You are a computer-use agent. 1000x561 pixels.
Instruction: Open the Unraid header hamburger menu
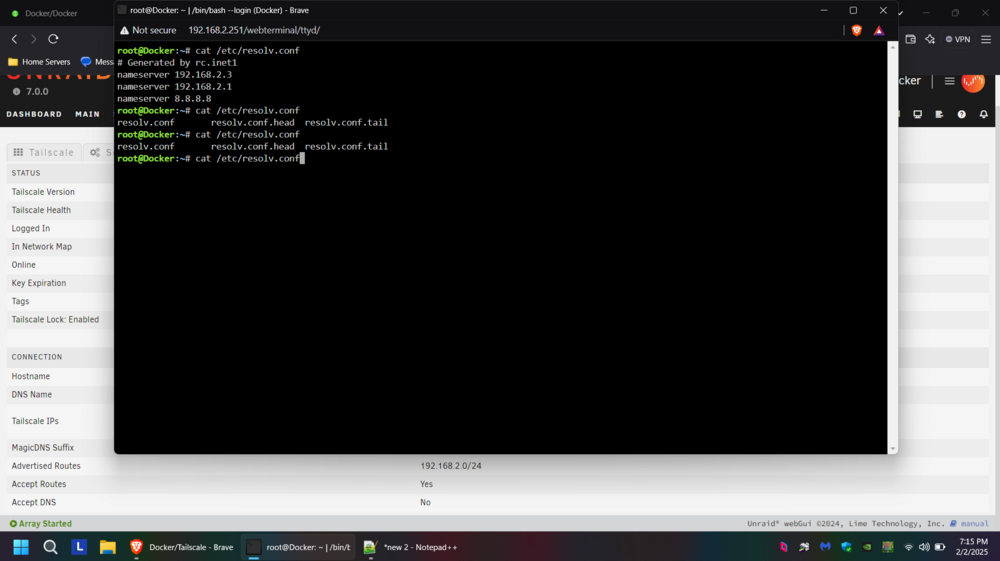tap(950, 81)
